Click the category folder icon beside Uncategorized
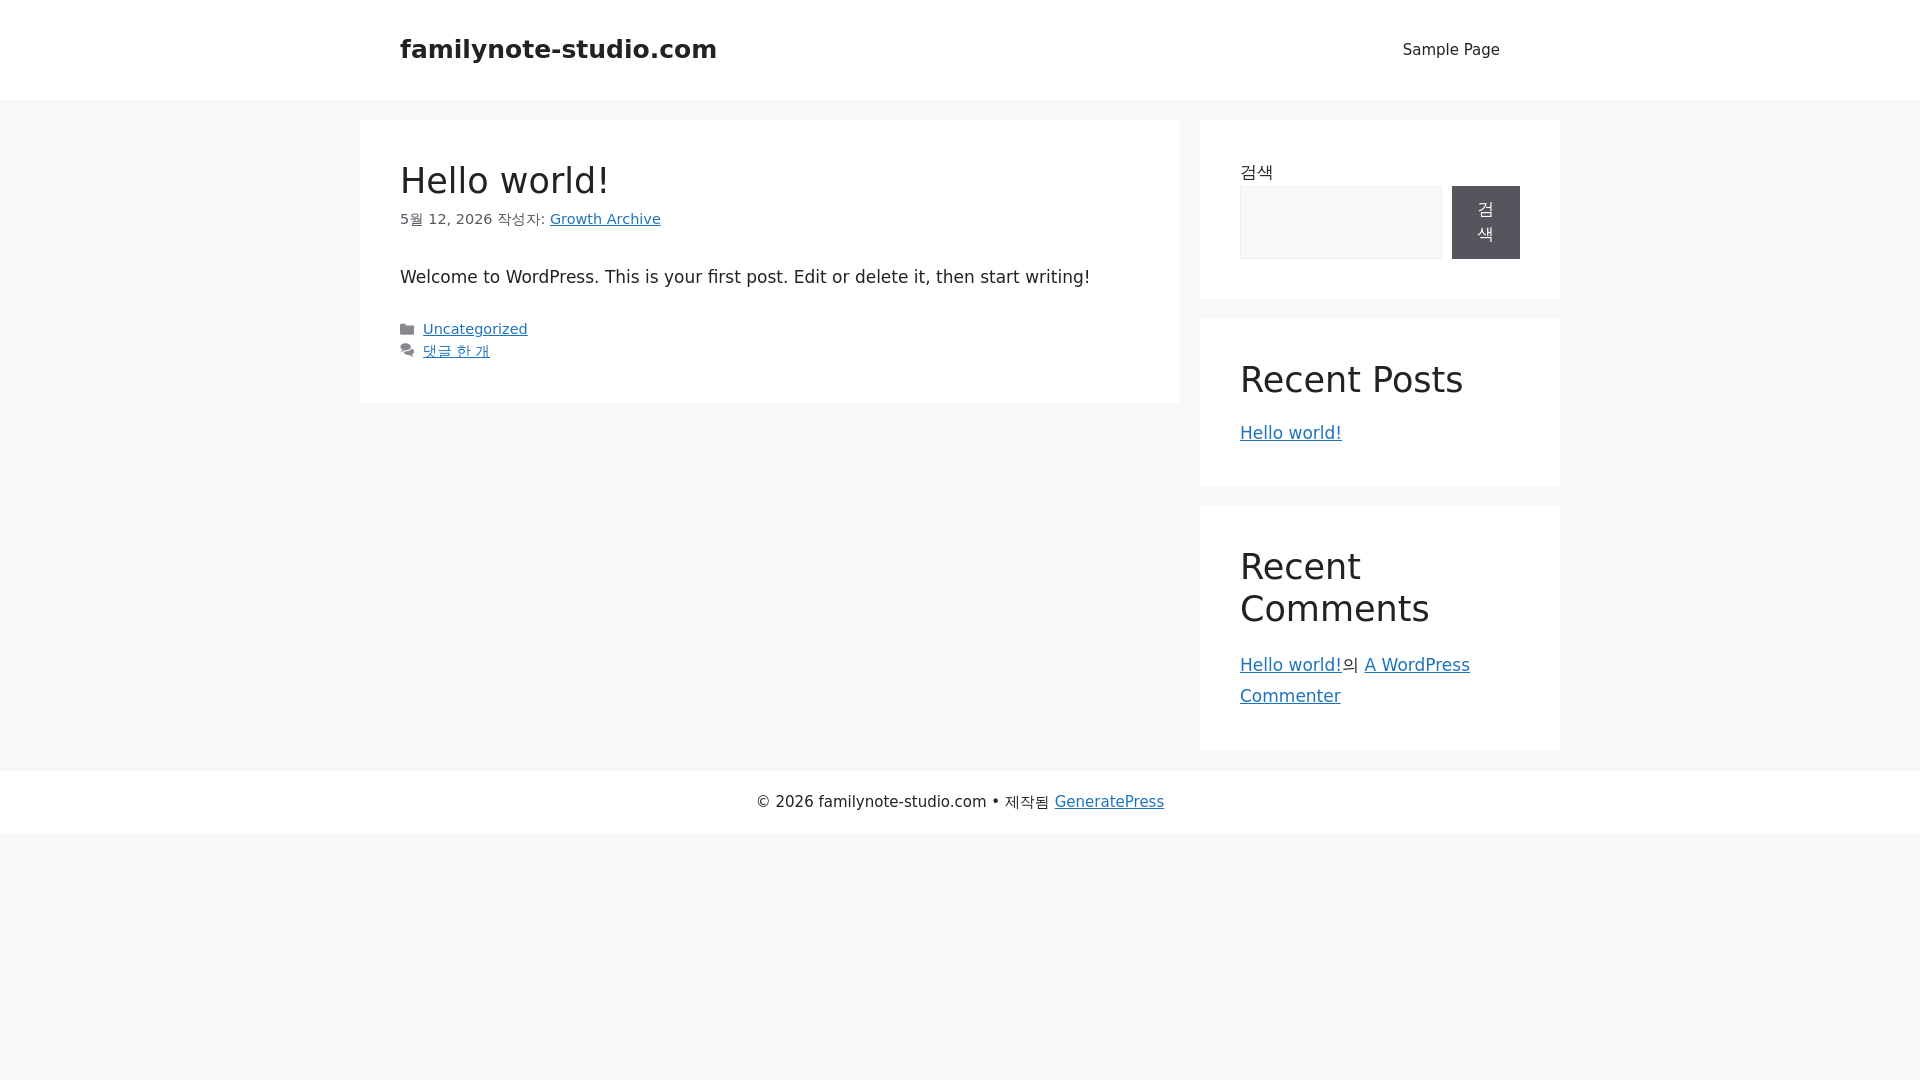This screenshot has height=1080, width=1920. 407,329
